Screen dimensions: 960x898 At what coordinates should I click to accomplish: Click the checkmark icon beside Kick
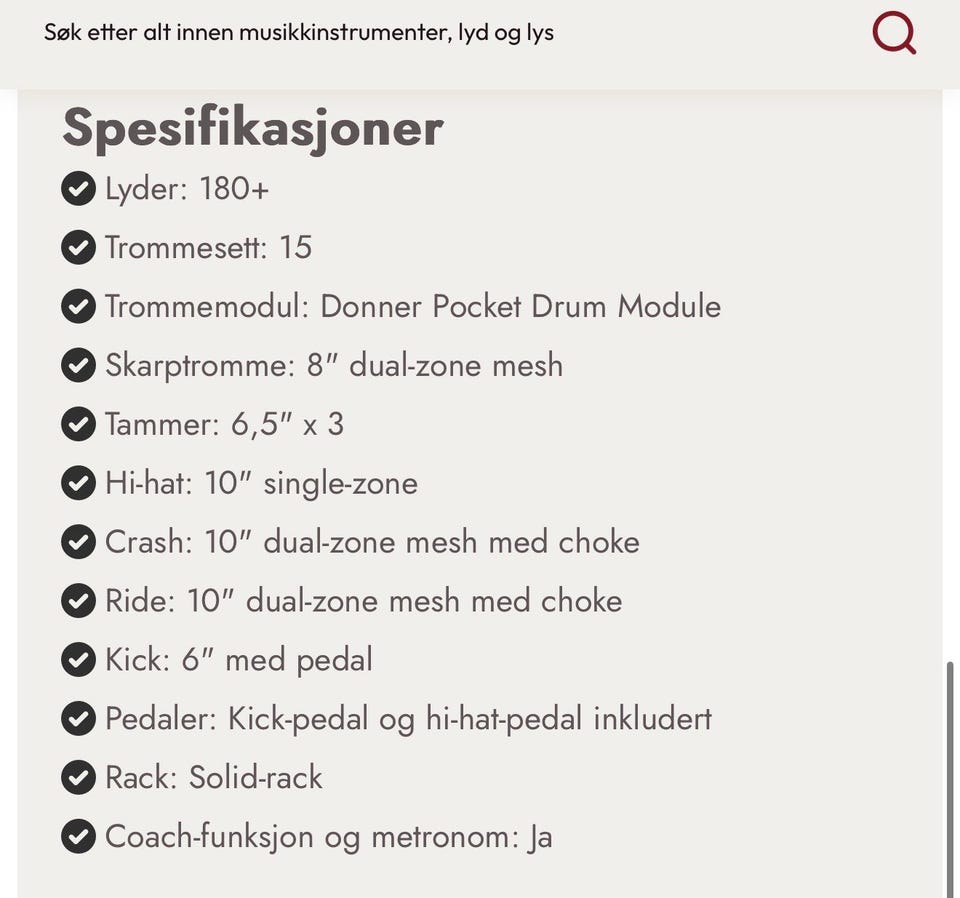coord(78,660)
